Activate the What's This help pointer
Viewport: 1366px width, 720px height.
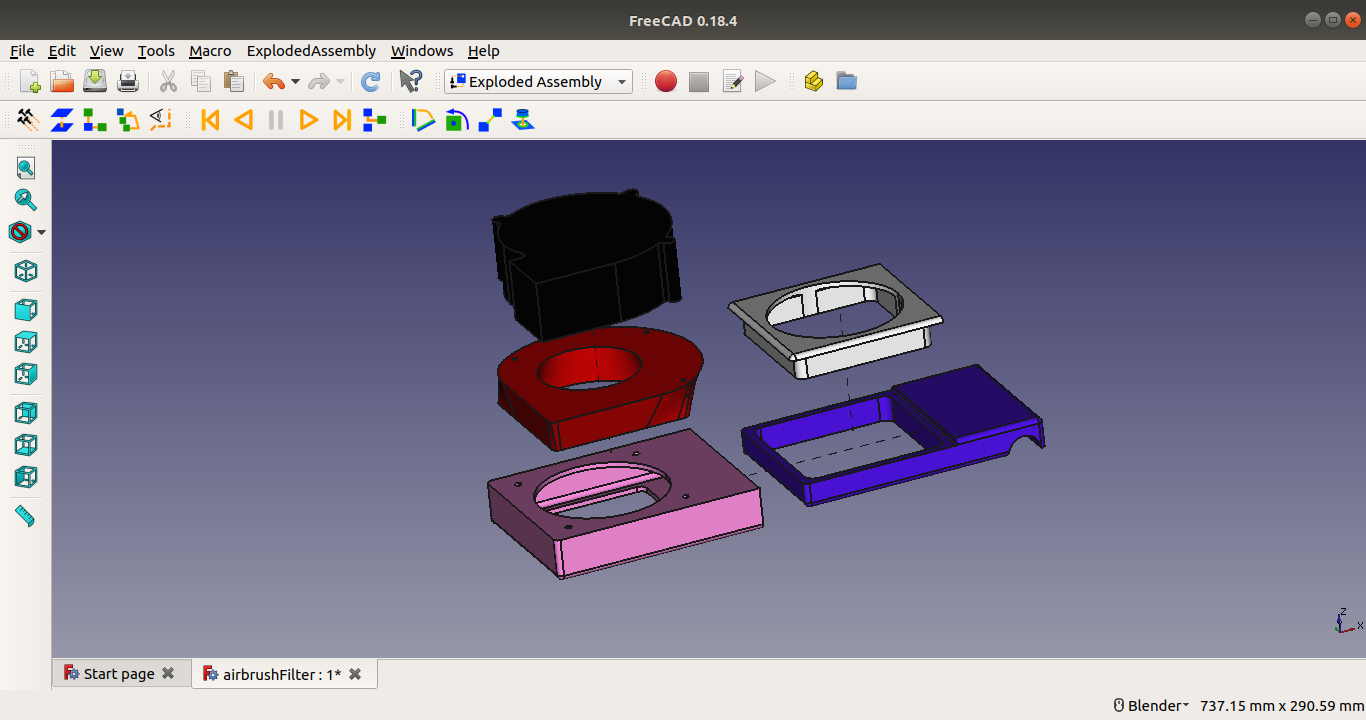410,82
